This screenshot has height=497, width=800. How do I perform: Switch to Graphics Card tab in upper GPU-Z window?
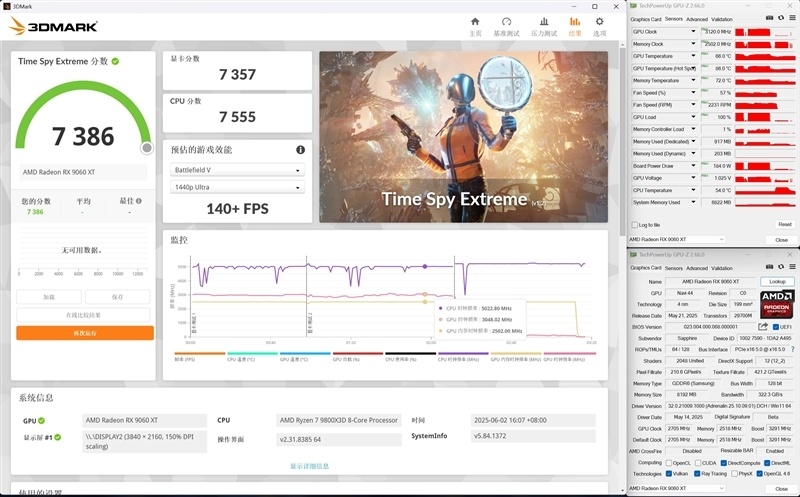pyautogui.click(x=645, y=19)
